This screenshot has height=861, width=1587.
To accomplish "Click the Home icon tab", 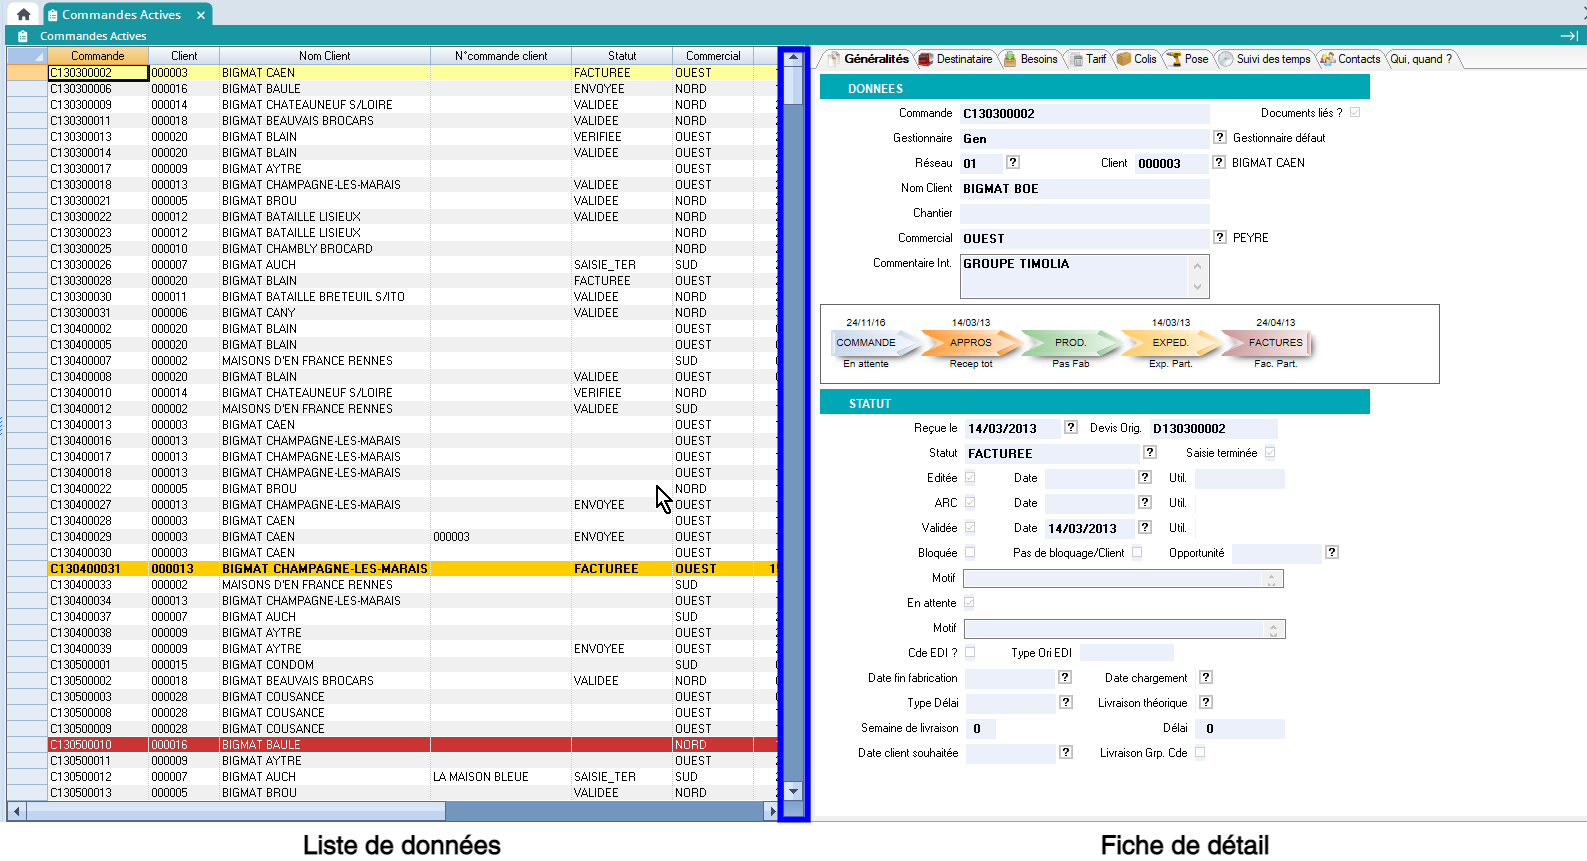I will click(x=23, y=15).
